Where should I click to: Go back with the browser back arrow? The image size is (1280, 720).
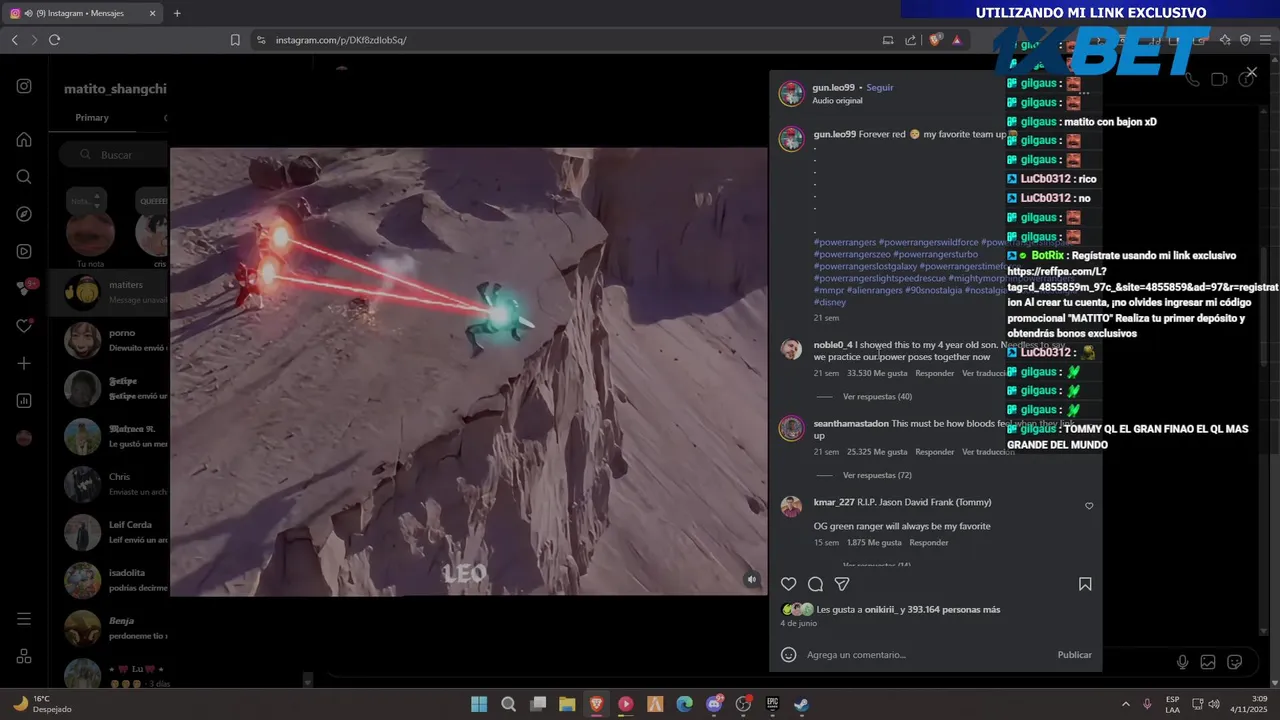[x=14, y=40]
